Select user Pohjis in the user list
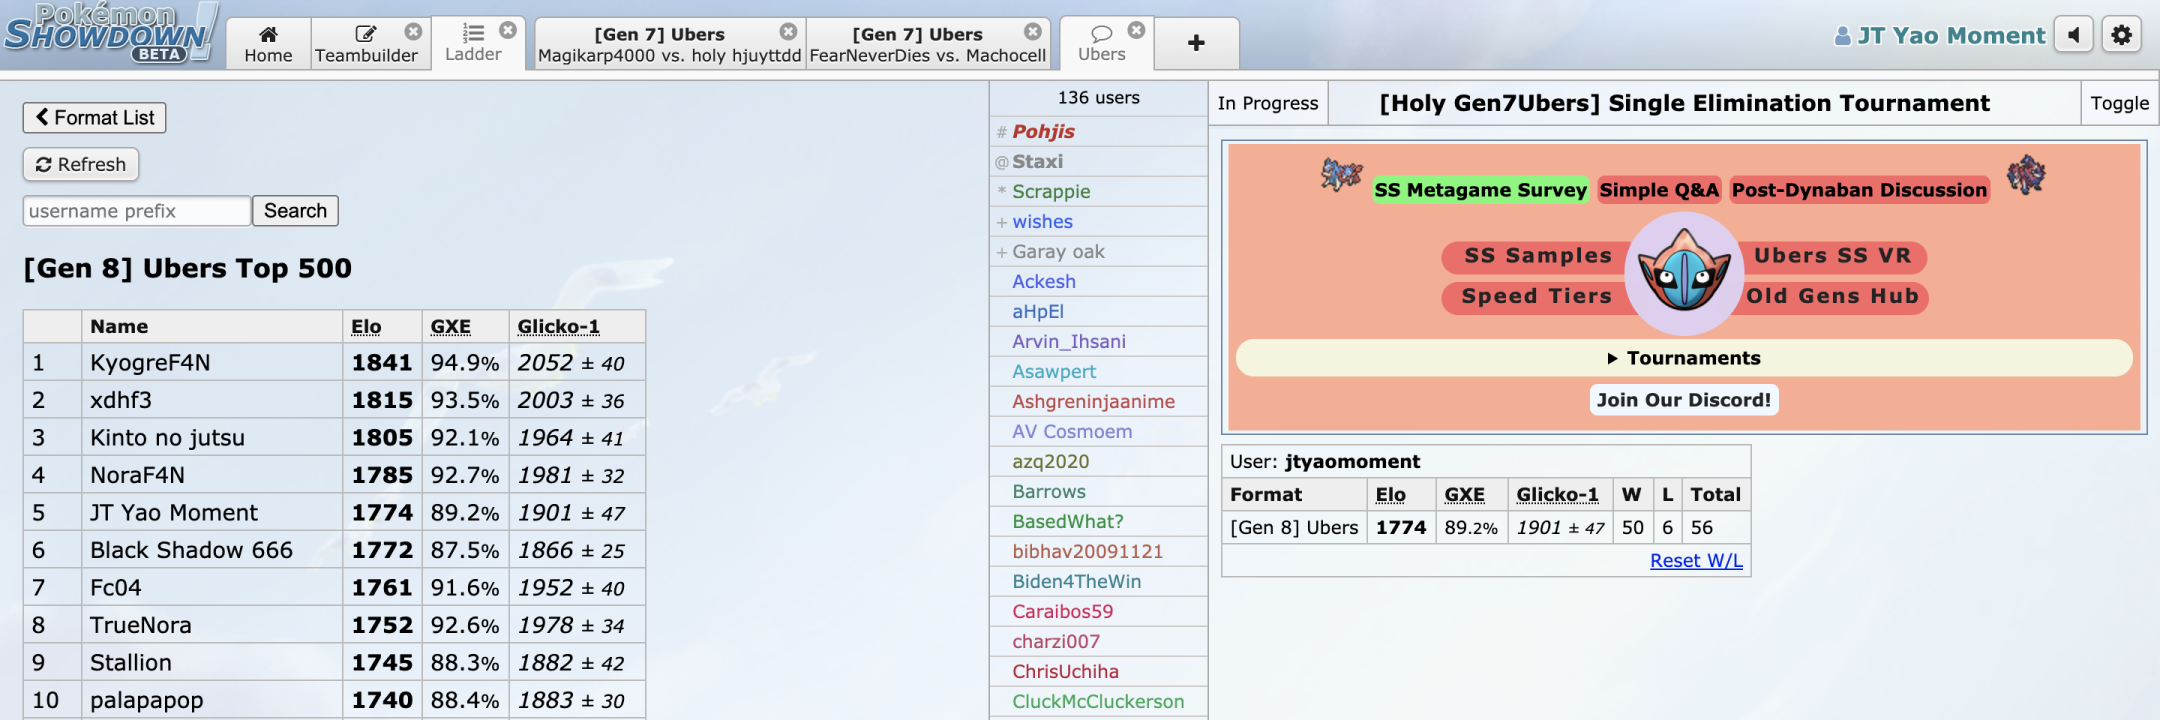 pos(1043,132)
